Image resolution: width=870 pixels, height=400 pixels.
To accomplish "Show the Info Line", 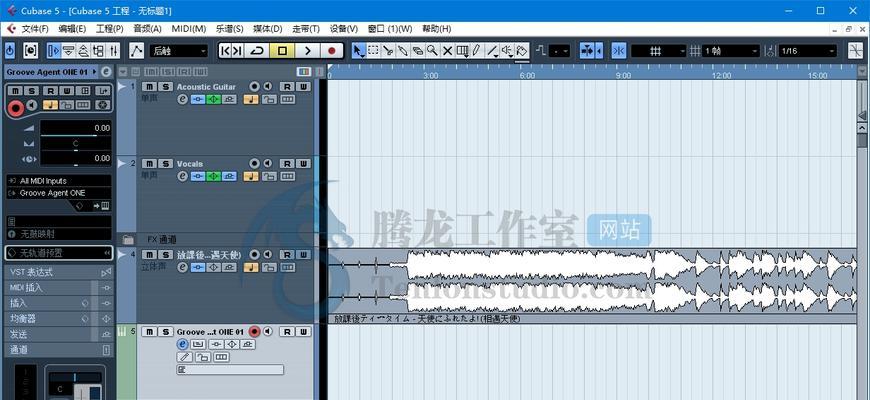I will tap(68, 51).
